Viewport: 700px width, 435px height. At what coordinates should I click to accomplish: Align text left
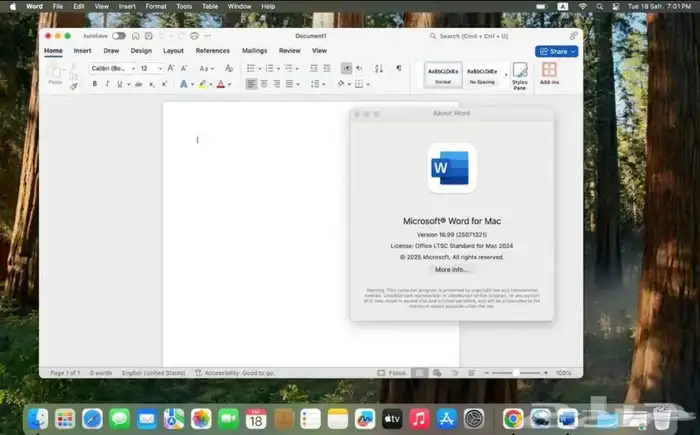pos(251,84)
